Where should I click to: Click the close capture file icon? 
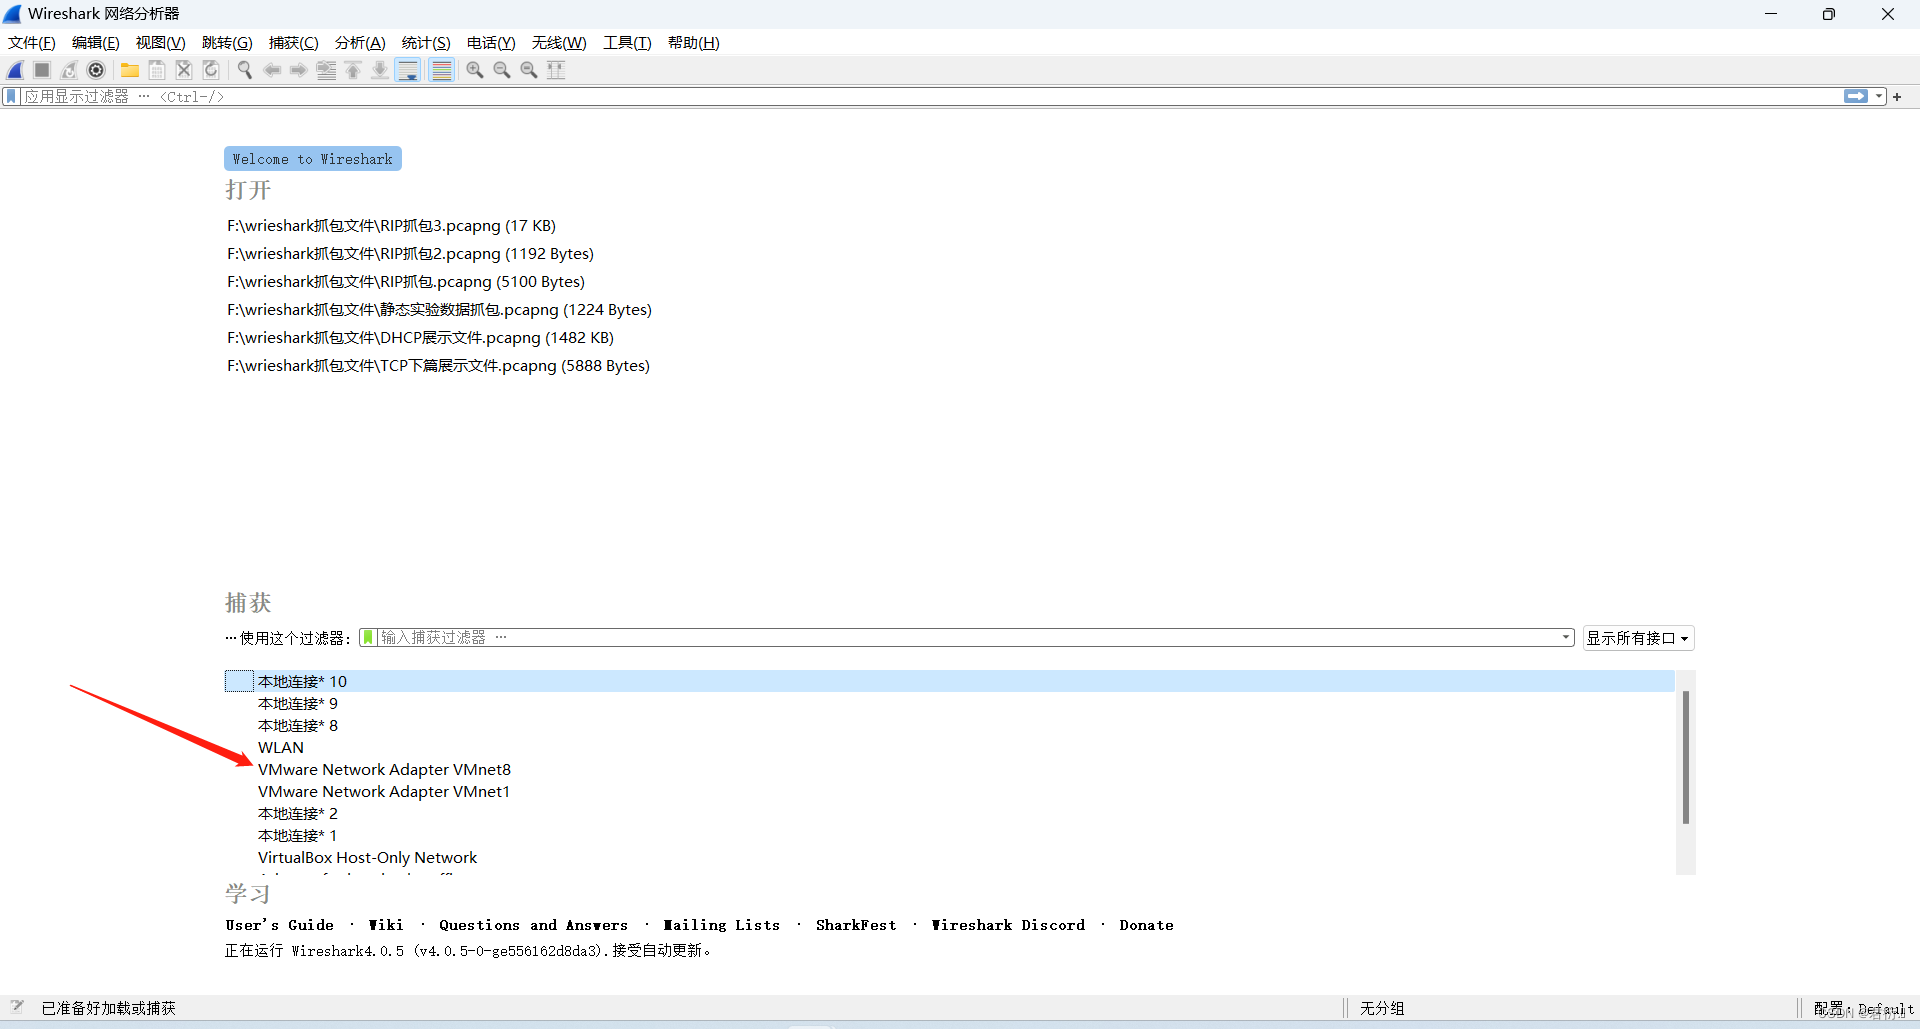184,70
